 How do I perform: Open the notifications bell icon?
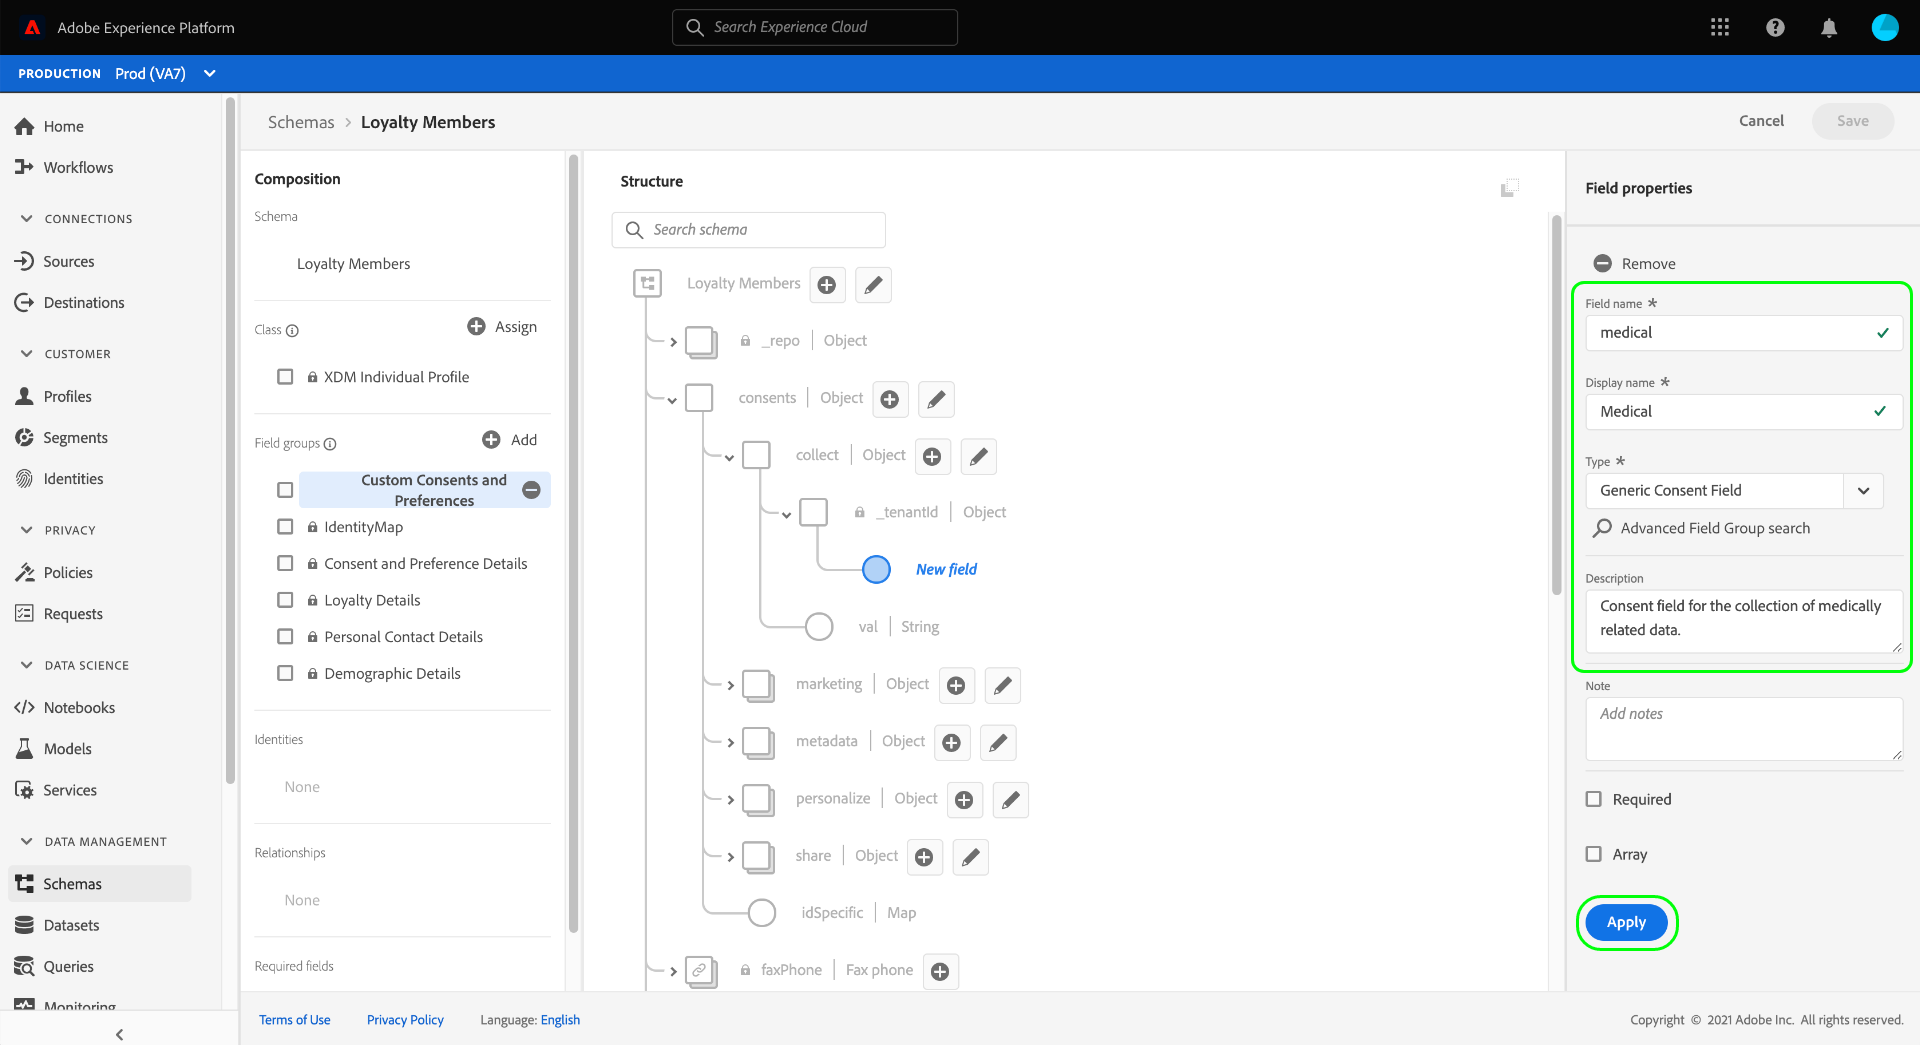1829,27
